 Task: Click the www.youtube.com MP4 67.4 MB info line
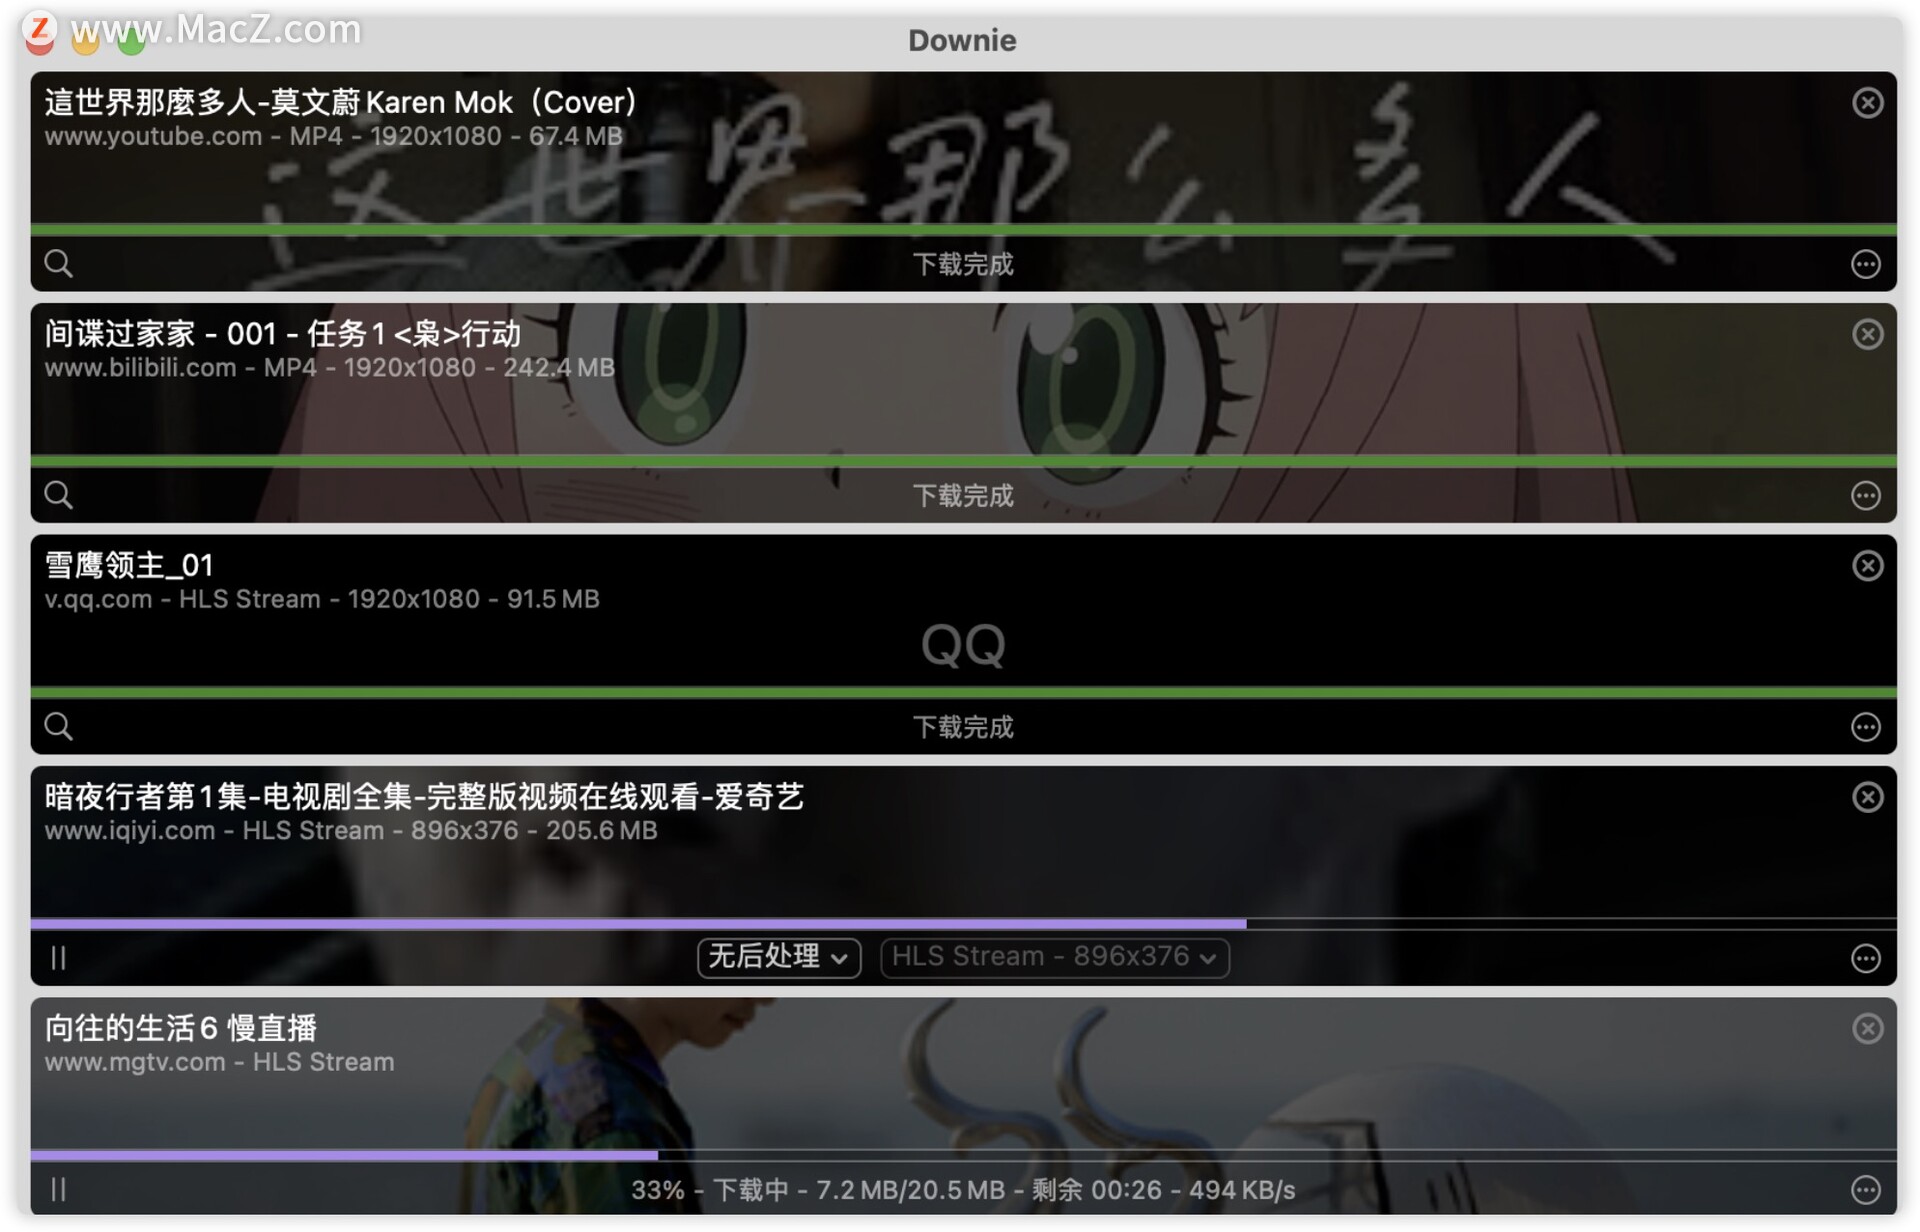coord(334,136)
